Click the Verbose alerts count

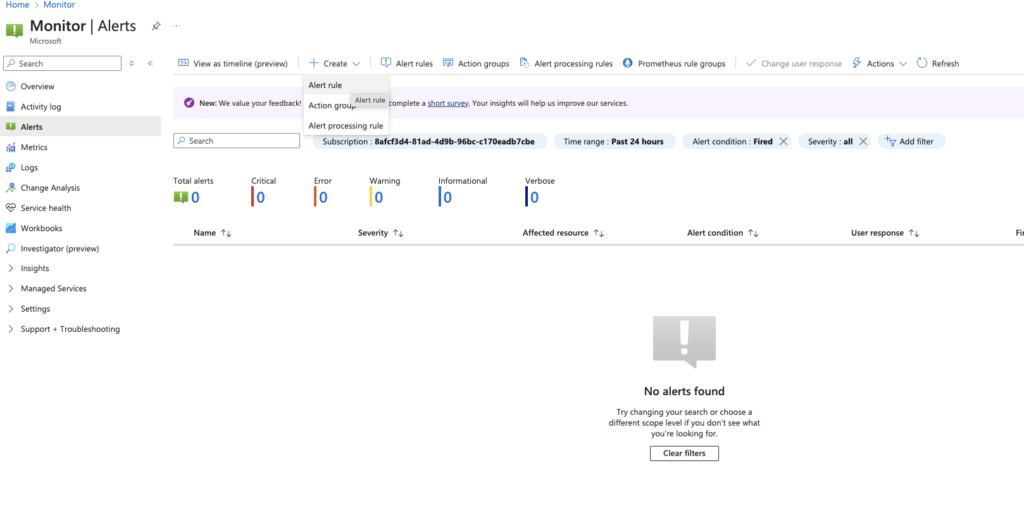pyautogui.click(x=534, y=197)
